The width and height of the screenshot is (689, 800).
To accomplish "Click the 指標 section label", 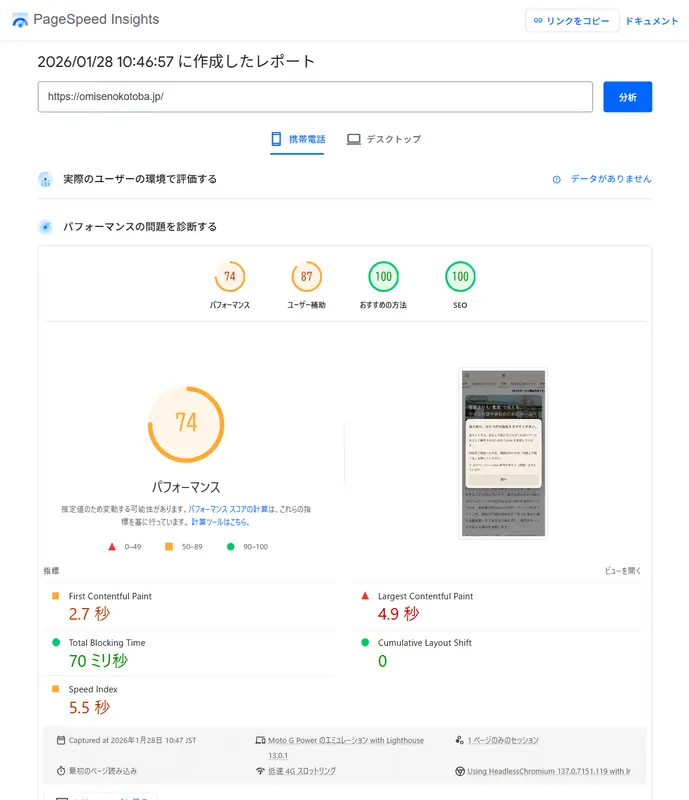I will pyautogui.click(x=52, y=571).
